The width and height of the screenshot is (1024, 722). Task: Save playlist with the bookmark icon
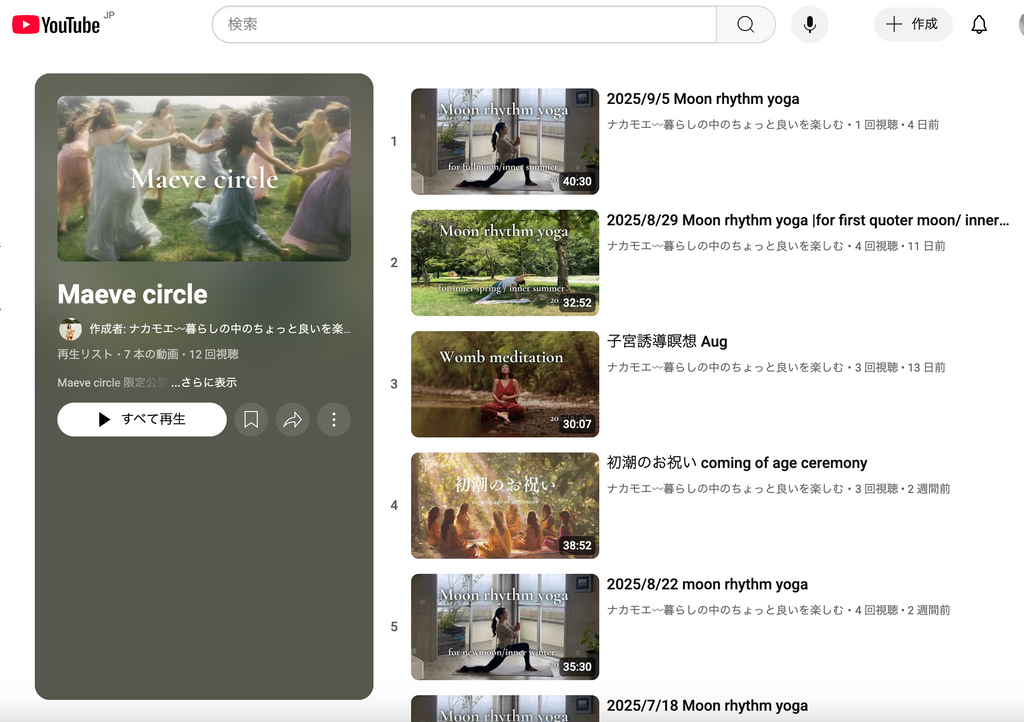point(251,420)
